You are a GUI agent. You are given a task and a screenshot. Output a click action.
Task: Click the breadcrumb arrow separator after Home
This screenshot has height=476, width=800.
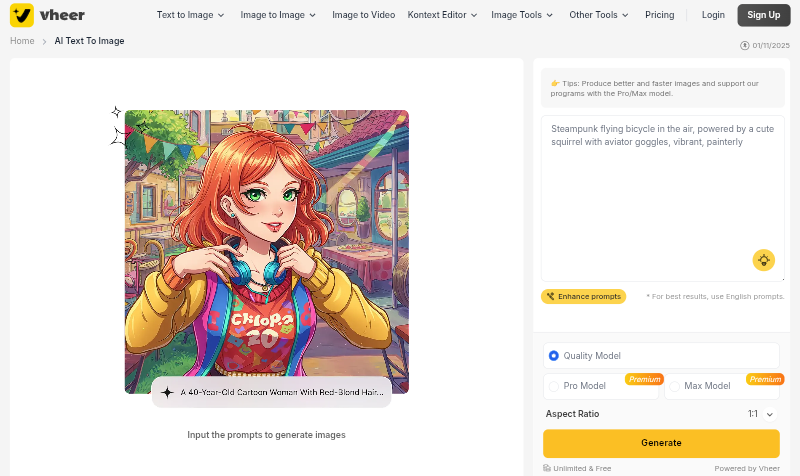(44, 41)
